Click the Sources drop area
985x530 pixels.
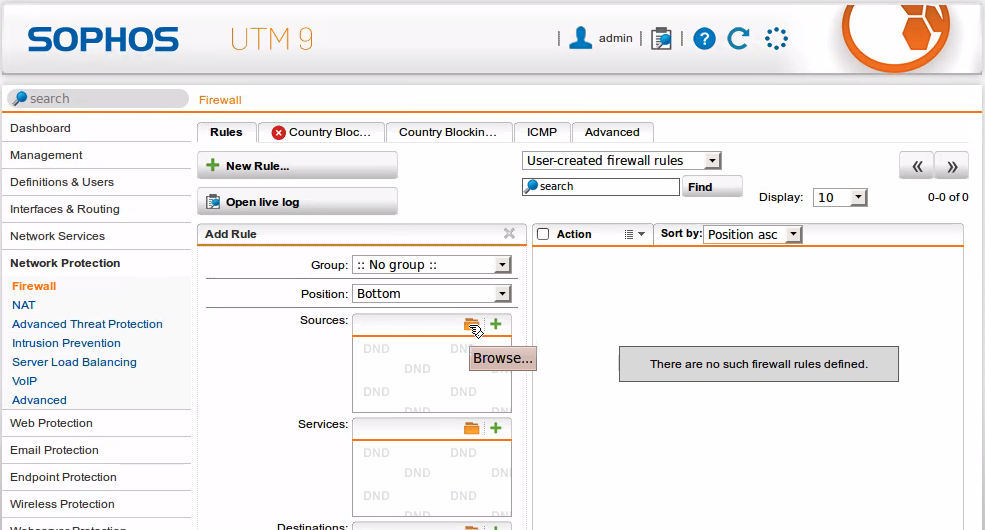pos(432,374)
